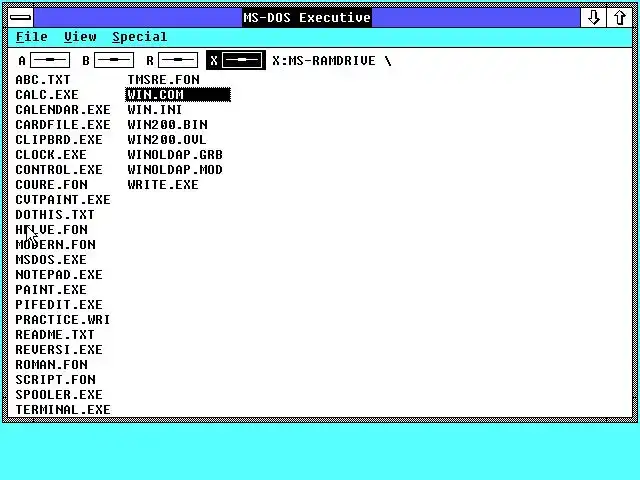This screenshot has height=480, width=640.
Task: Select MODERN.FON font file
Action: tap(56, 244)
